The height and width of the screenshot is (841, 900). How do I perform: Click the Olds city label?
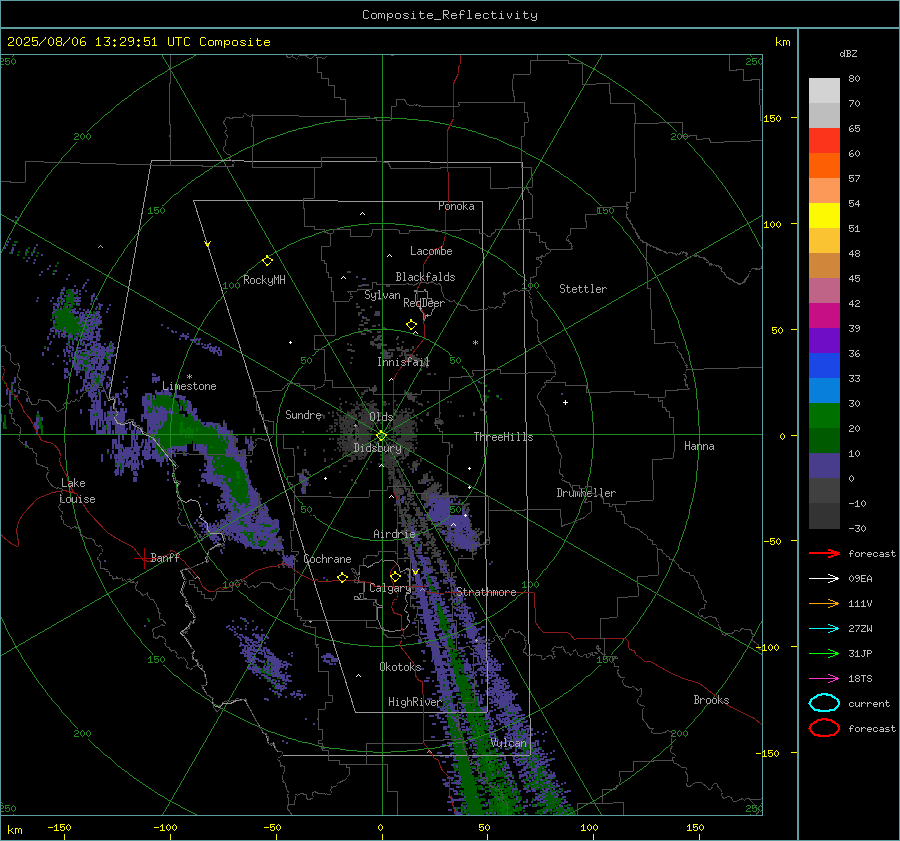coord(381,417)
